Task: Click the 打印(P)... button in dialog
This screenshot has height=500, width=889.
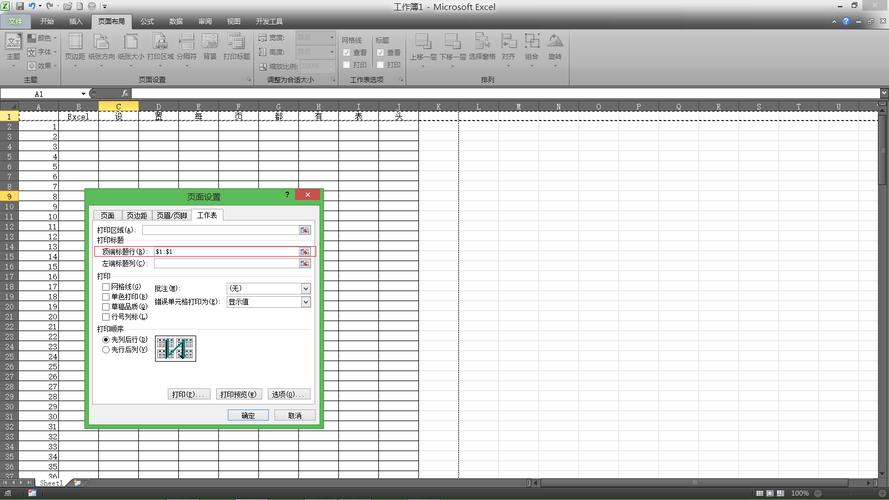Action: 189,394
